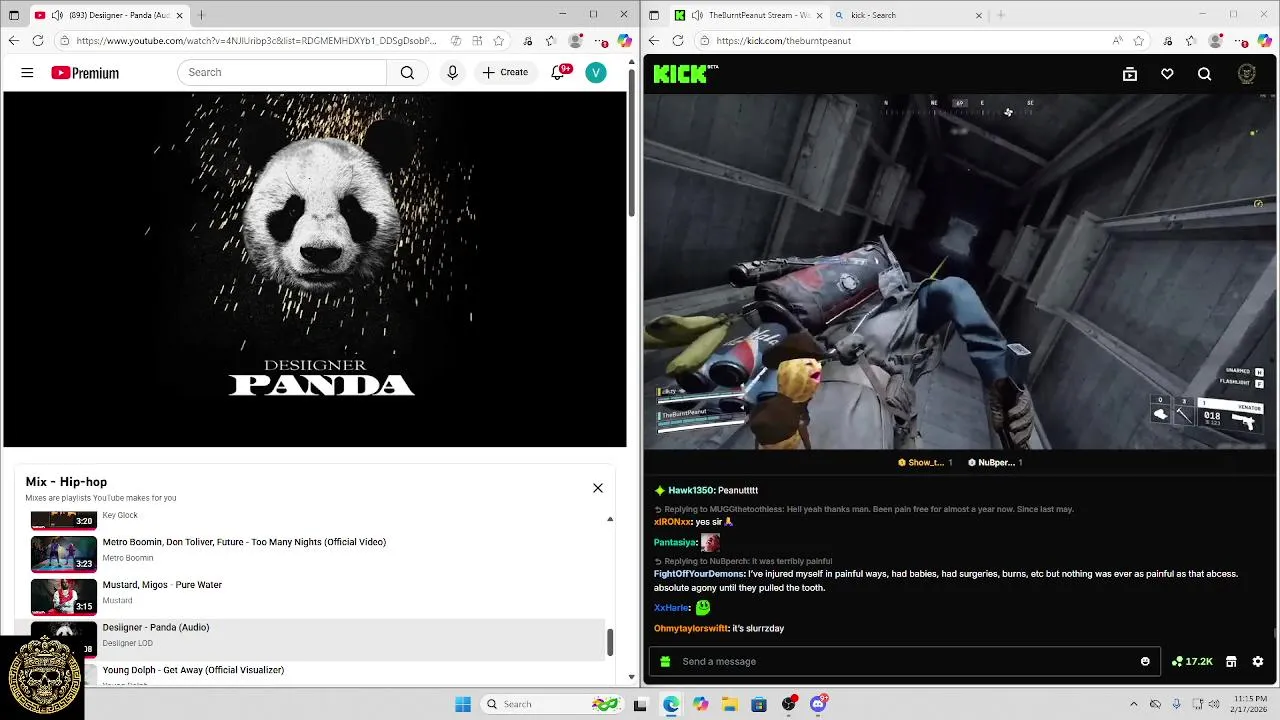Open Edge settings ellipsis in Kick window
The width and height of the screenshot is (1280, 720).
1240,41
